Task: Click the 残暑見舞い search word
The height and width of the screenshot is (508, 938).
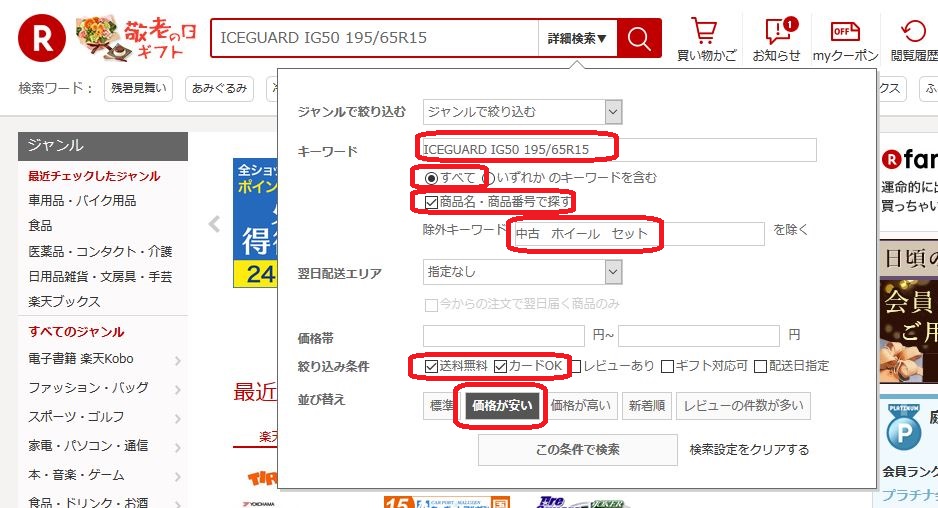Action: pos(138,89)
